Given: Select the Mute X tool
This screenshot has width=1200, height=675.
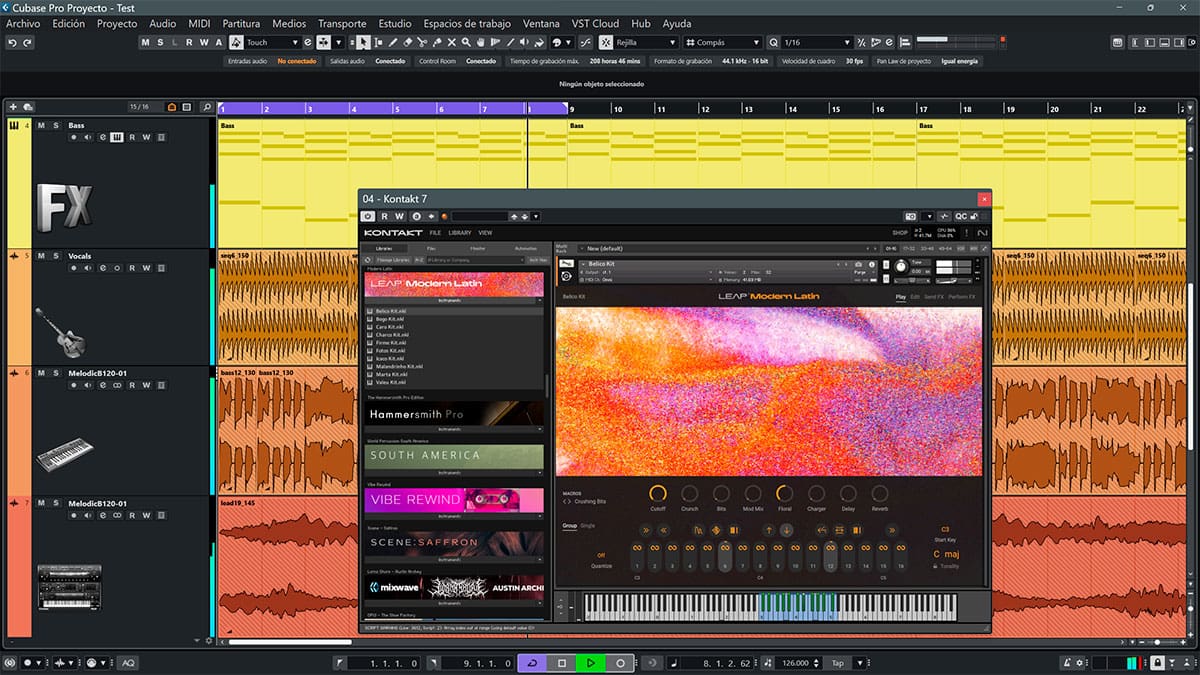Looking at the screenshot, I should tap(452, 43).
